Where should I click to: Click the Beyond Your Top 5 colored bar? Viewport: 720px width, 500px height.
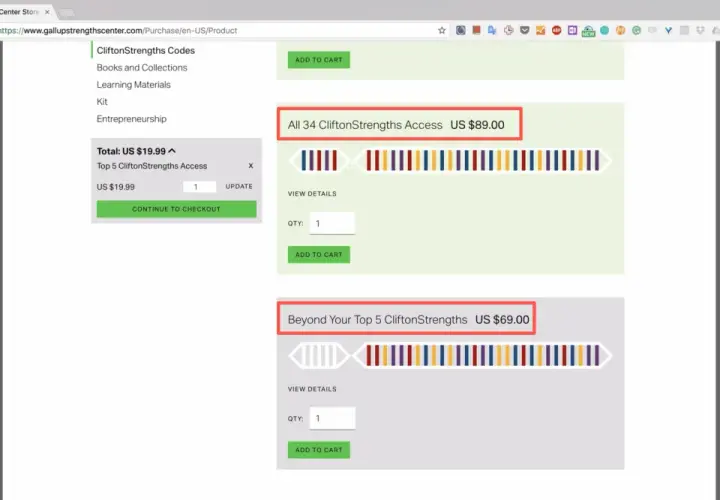(x=483, y=355)
